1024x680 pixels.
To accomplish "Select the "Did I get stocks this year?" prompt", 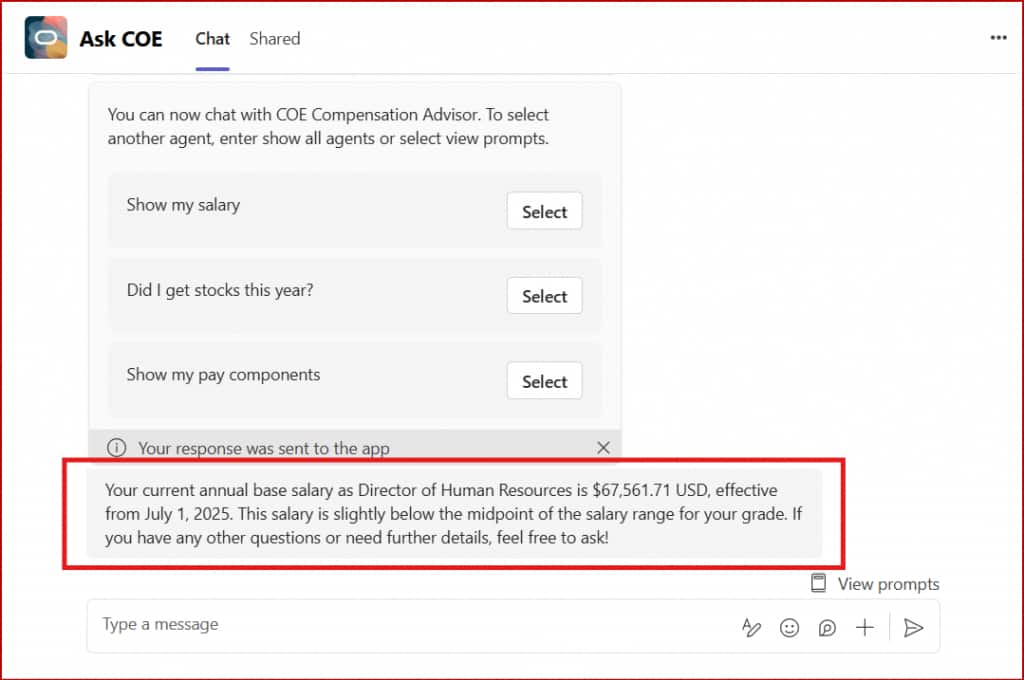I will (544, 296).
